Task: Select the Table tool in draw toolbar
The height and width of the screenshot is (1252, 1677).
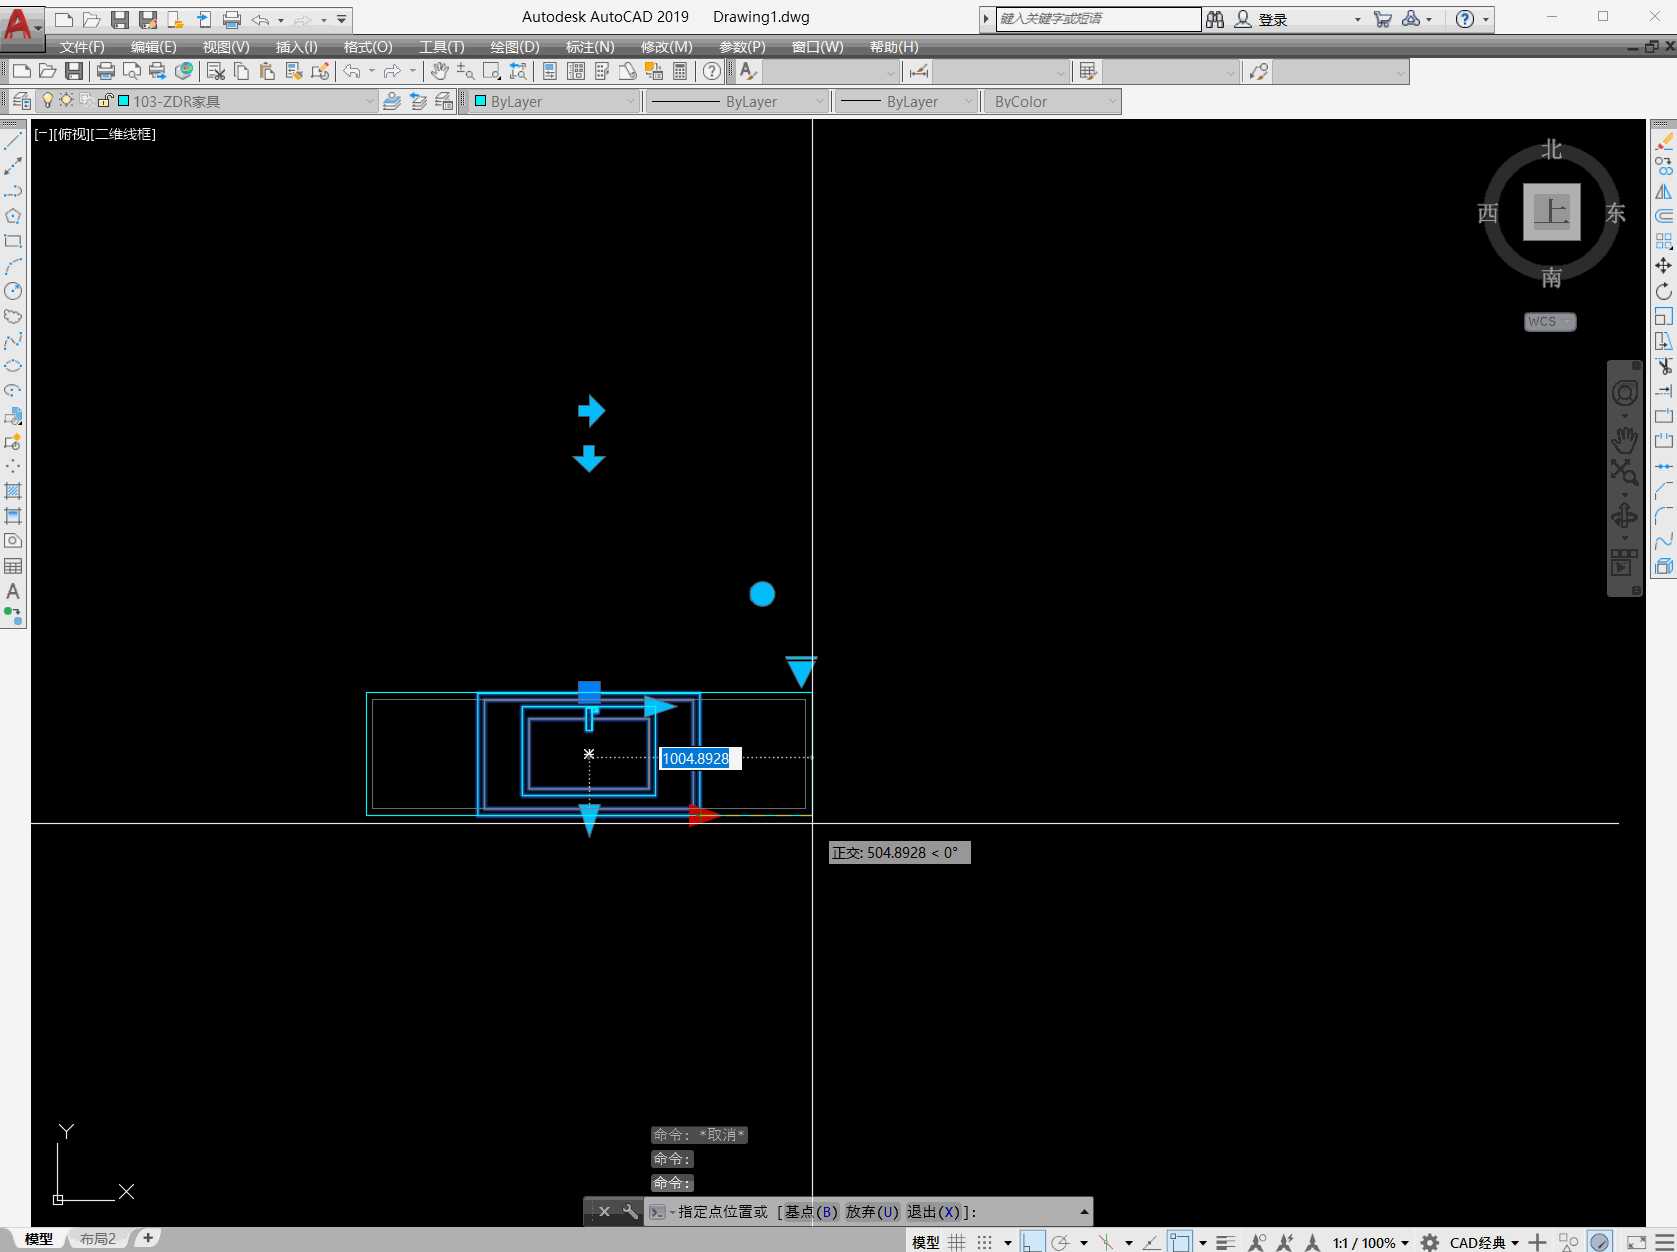Action: [x=13, y=566]
